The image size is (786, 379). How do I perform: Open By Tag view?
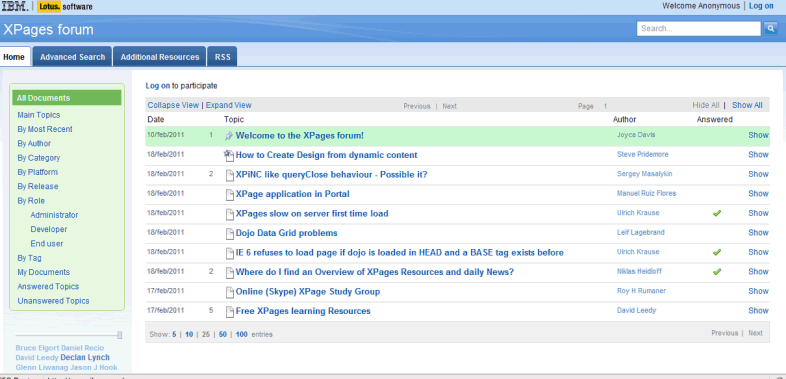[30, 258]
